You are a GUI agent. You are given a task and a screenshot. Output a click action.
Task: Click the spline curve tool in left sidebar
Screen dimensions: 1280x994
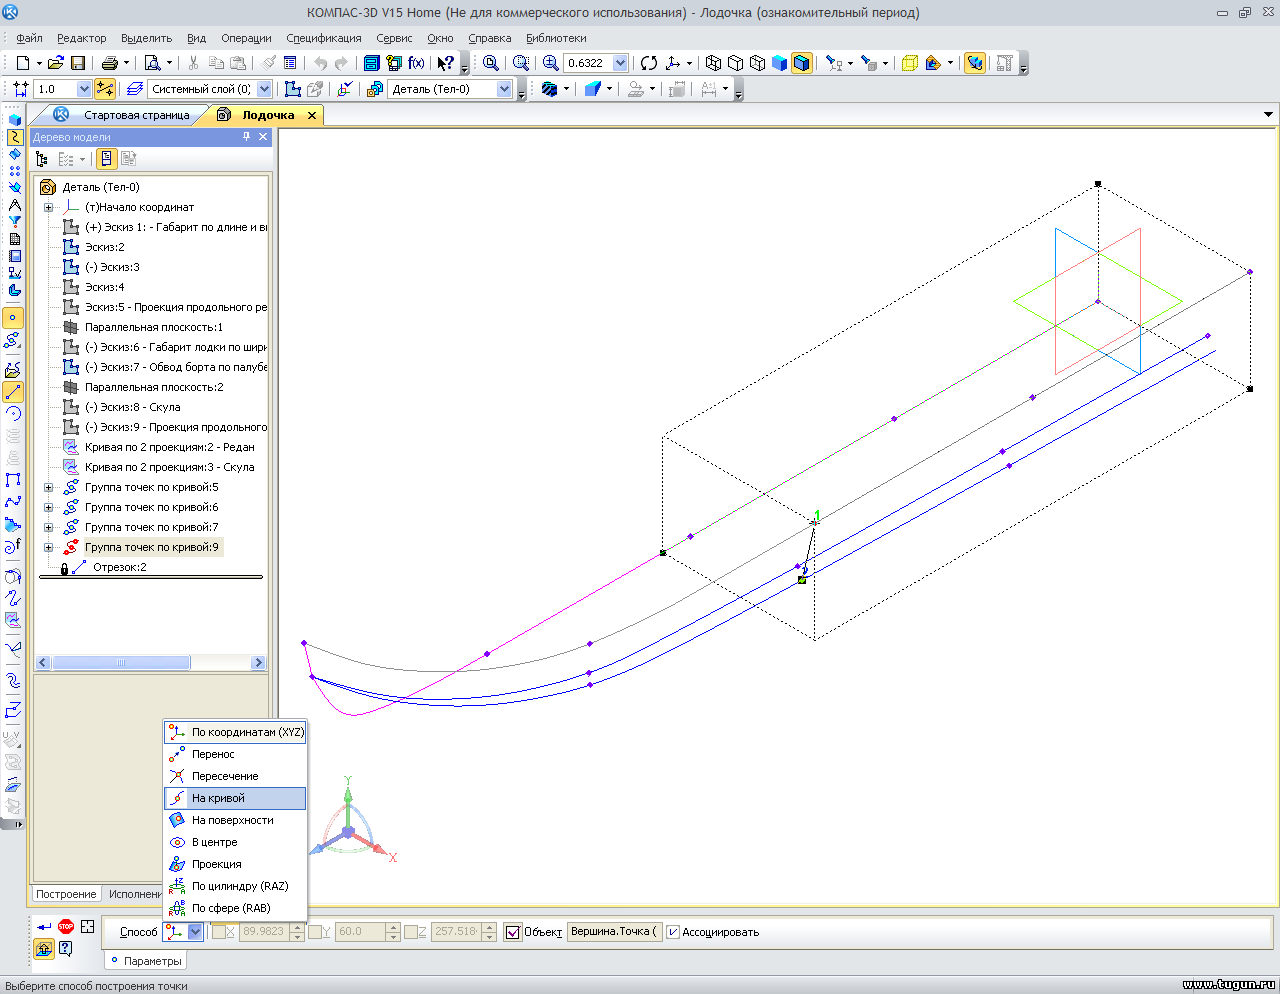coord(13,502)
